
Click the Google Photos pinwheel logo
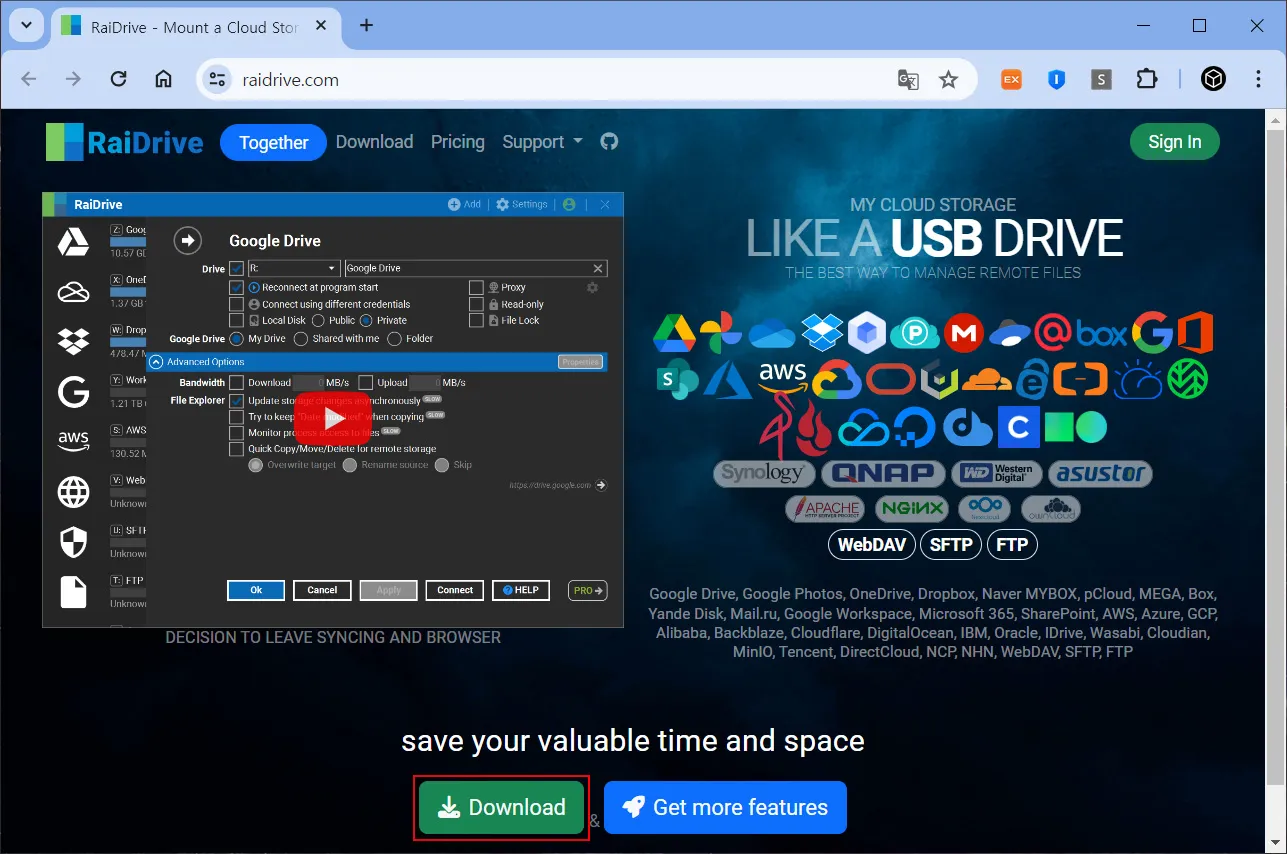click(721, 333)
